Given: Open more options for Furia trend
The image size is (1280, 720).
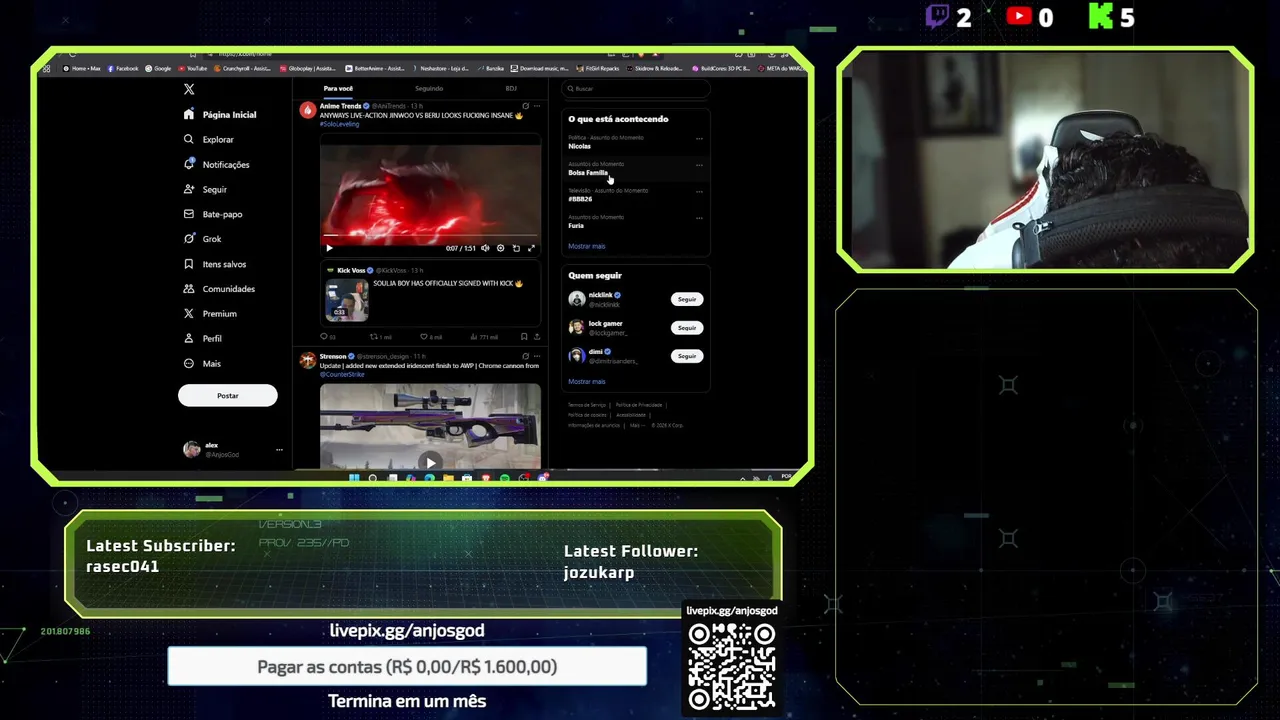Looking at the screenshot, I should point(699,218).
